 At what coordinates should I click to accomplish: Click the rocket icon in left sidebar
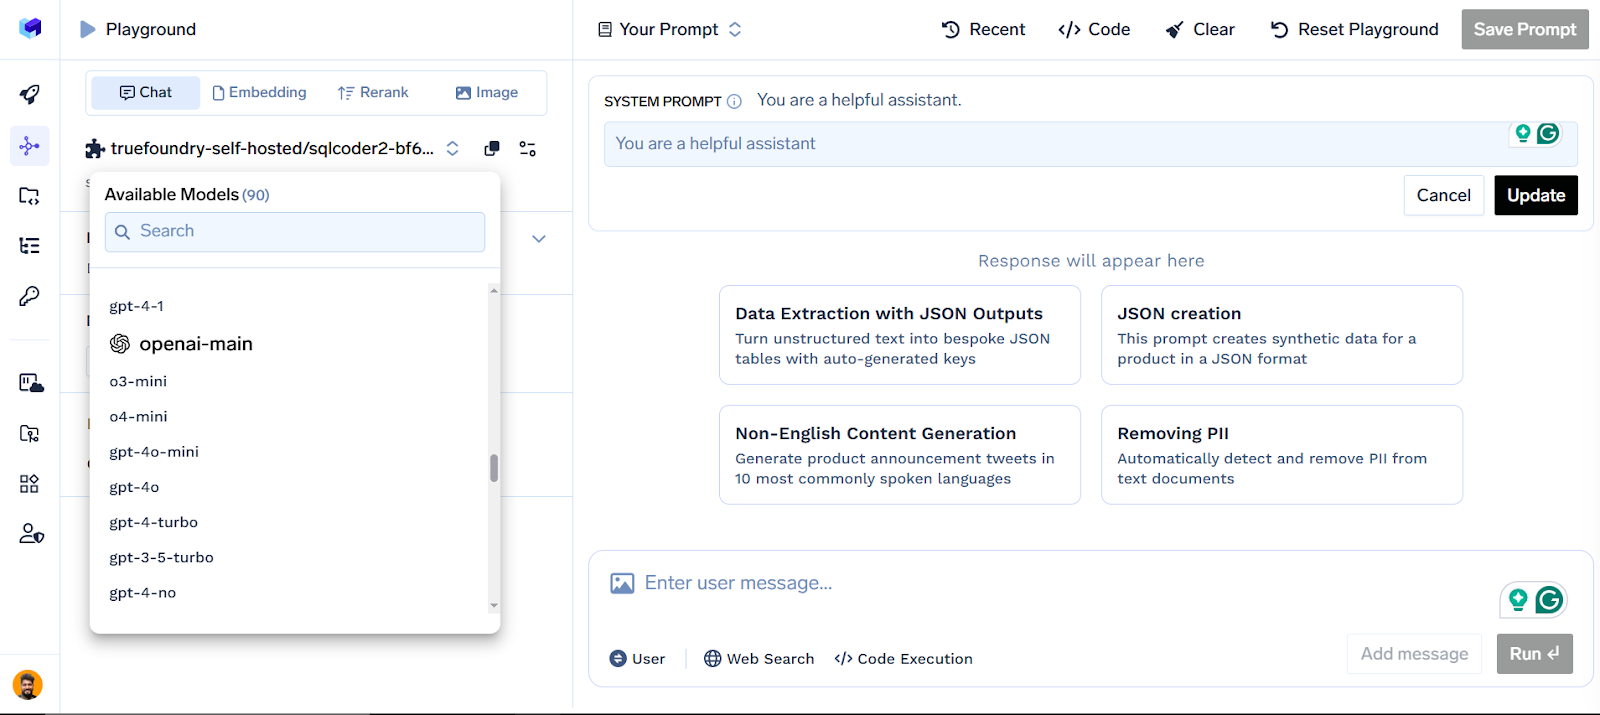[x=30, y=95]
